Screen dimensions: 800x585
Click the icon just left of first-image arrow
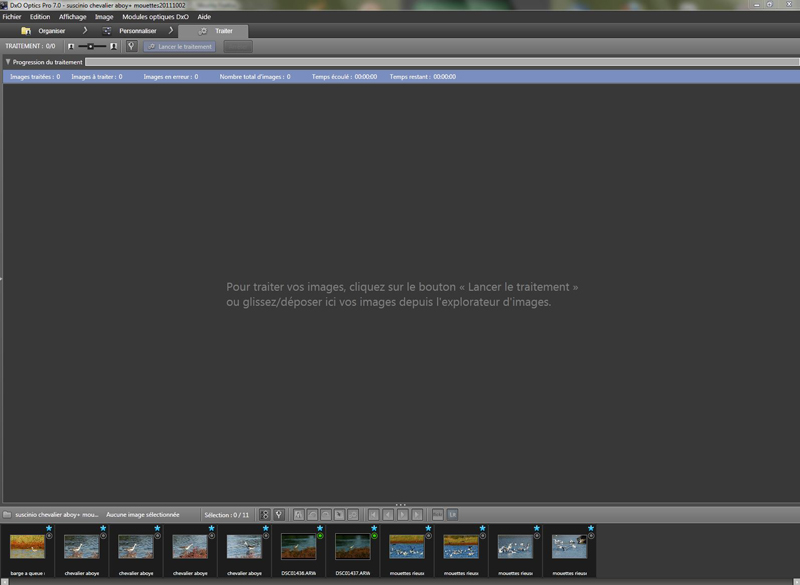pyautogui.click(x=353, y=515)
